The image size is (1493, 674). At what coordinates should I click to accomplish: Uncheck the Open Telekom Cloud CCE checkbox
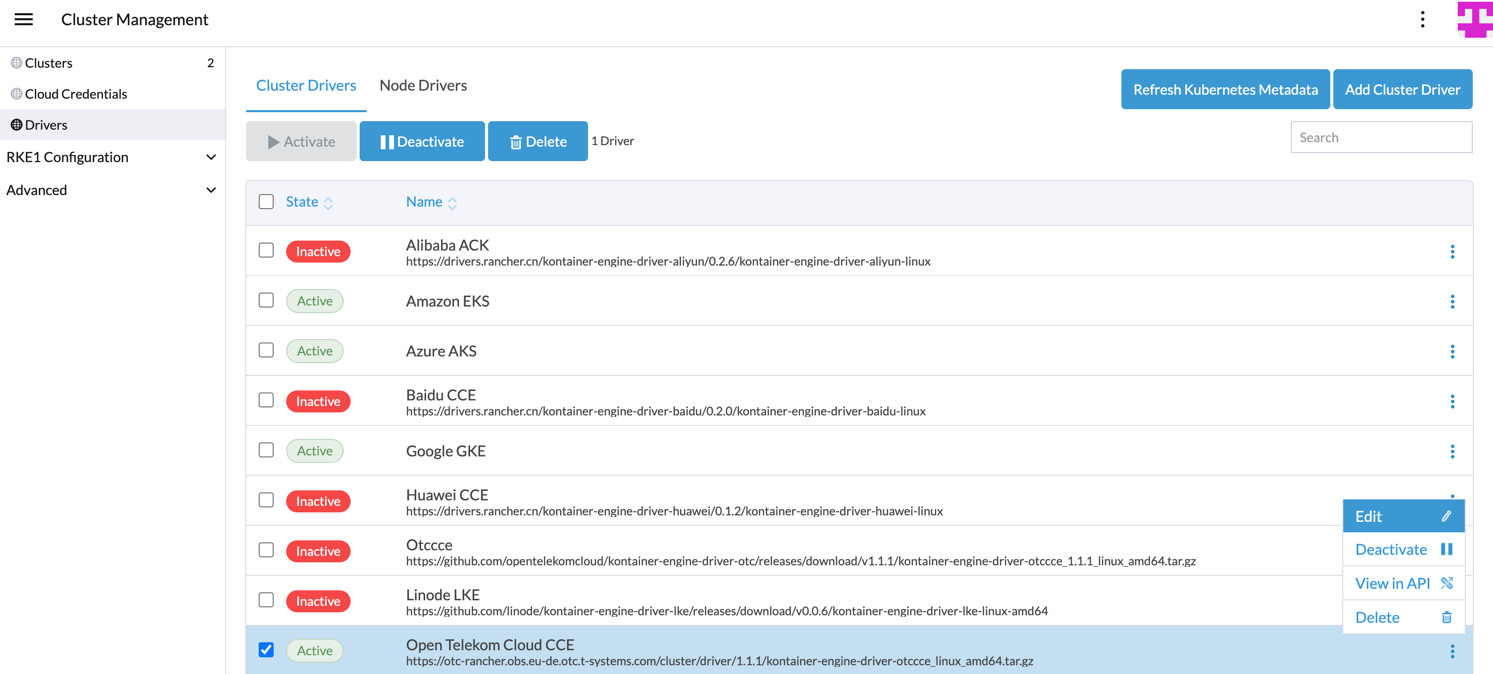[266, 650]
